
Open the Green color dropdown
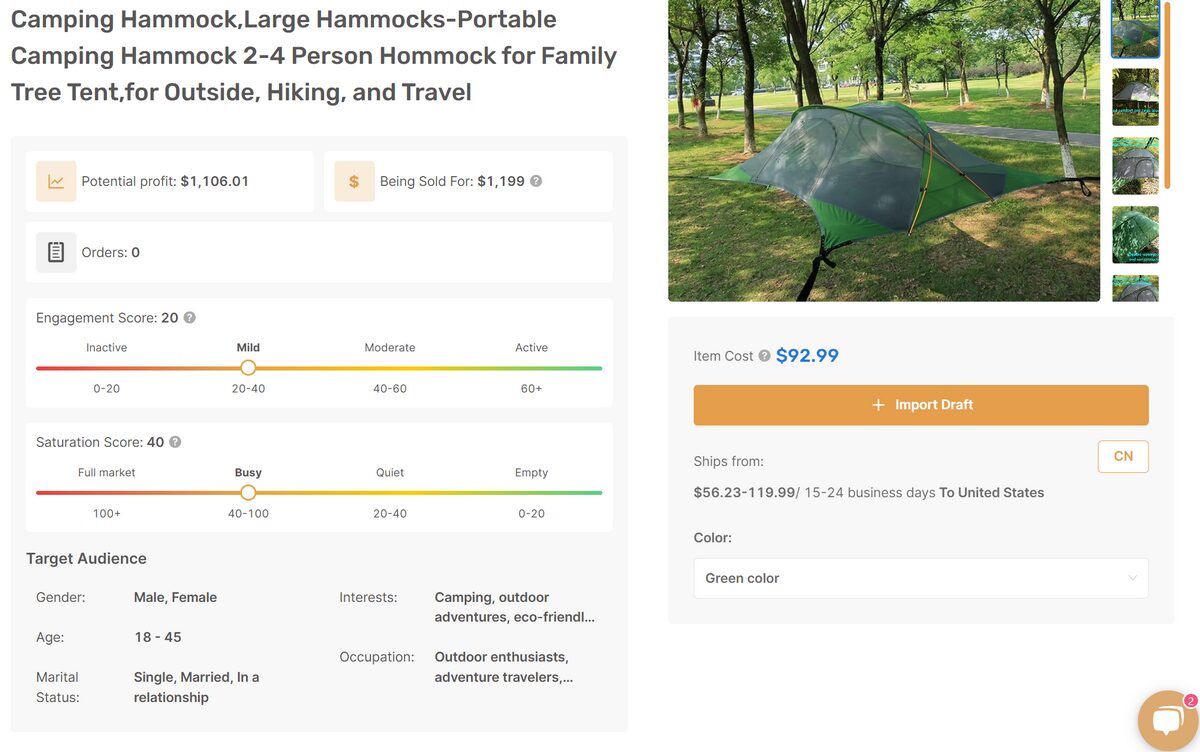click(920, 578)
